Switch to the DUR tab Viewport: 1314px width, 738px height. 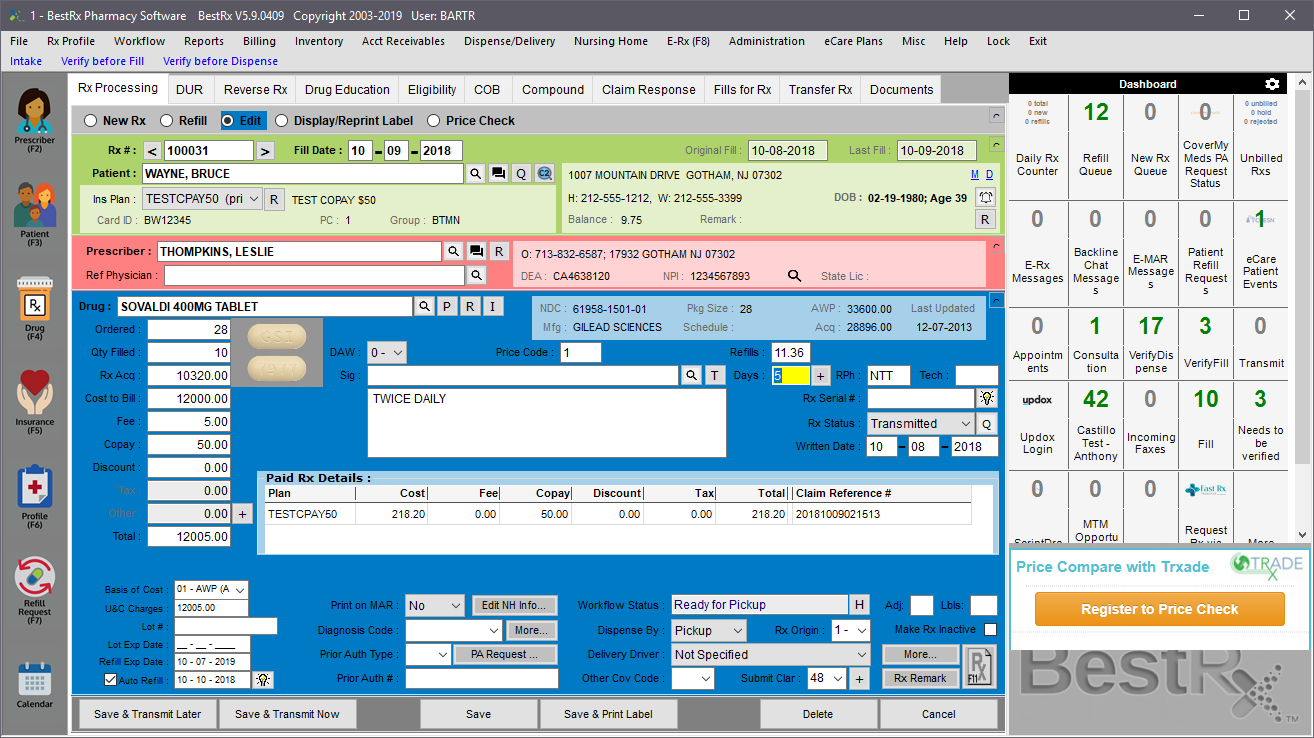point(190,89)
